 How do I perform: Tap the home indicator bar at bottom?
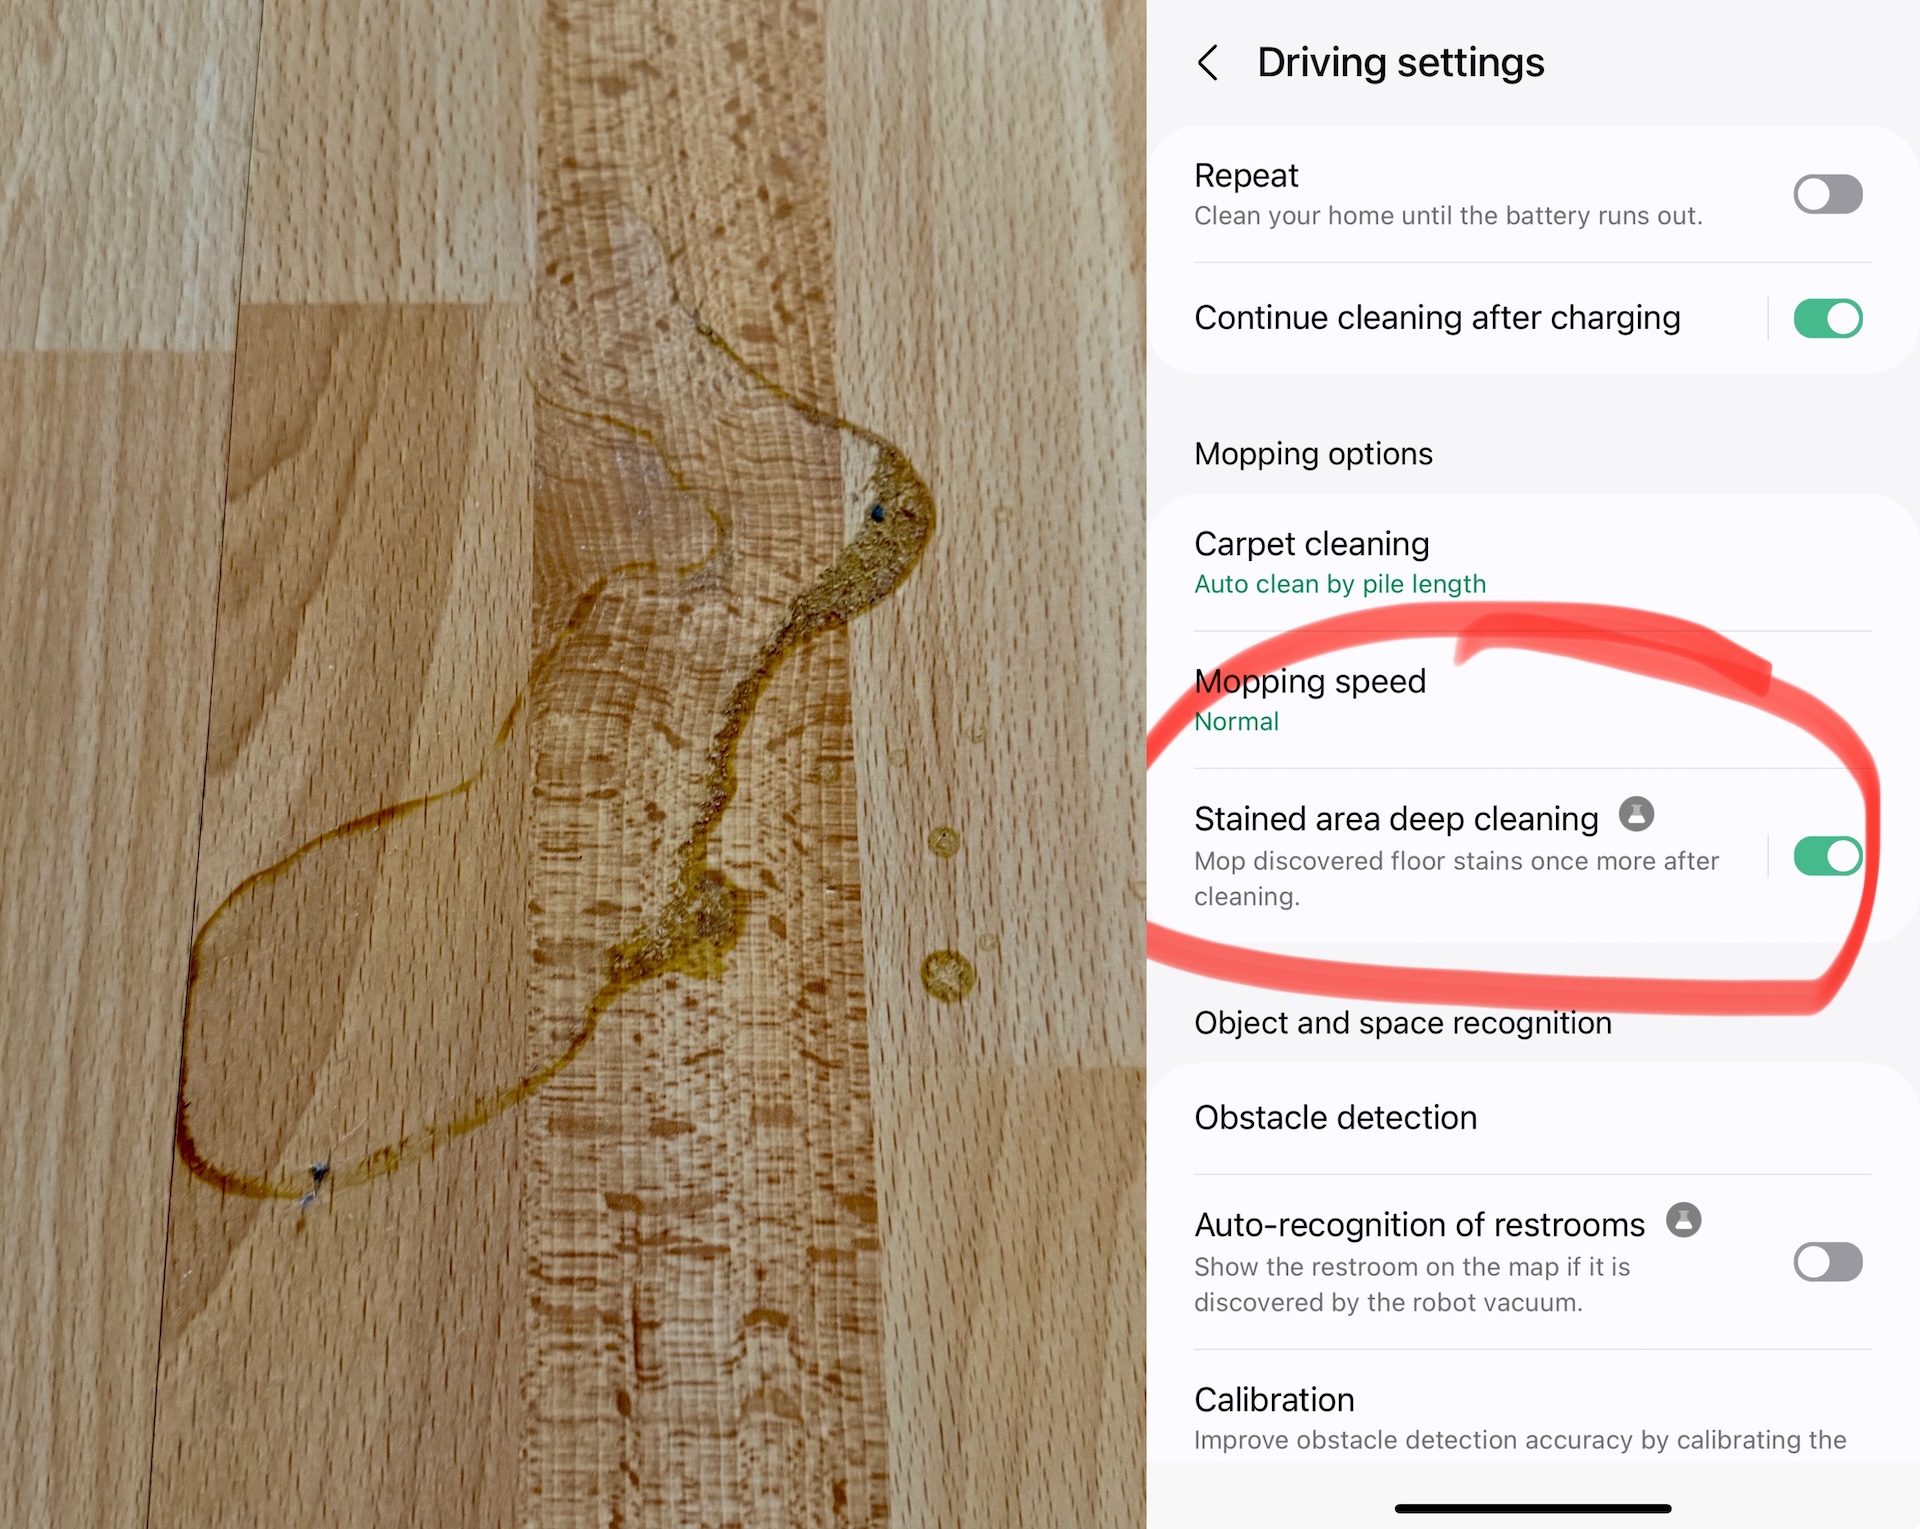coord(1533,1508)
